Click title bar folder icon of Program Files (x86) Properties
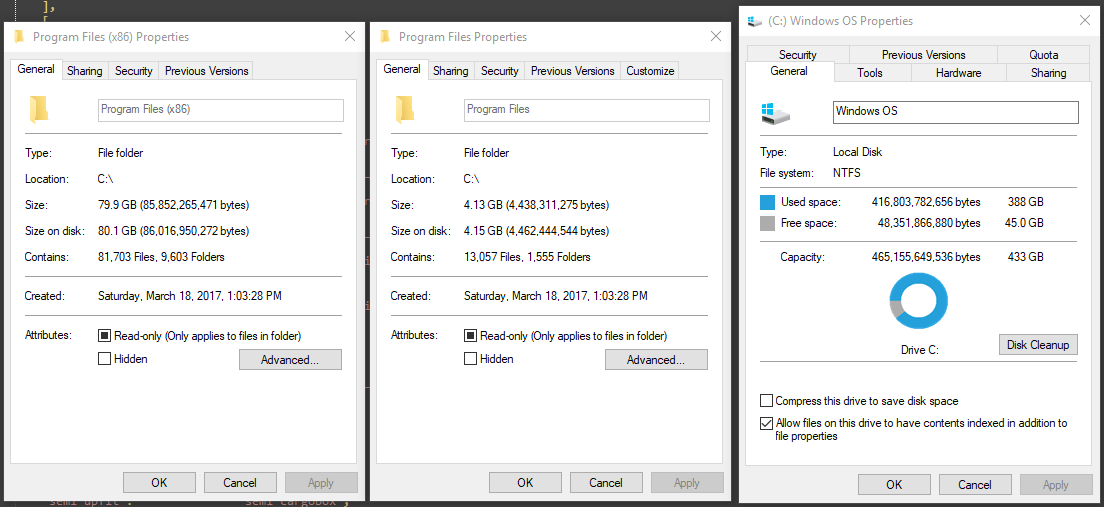 pos(19,37)
